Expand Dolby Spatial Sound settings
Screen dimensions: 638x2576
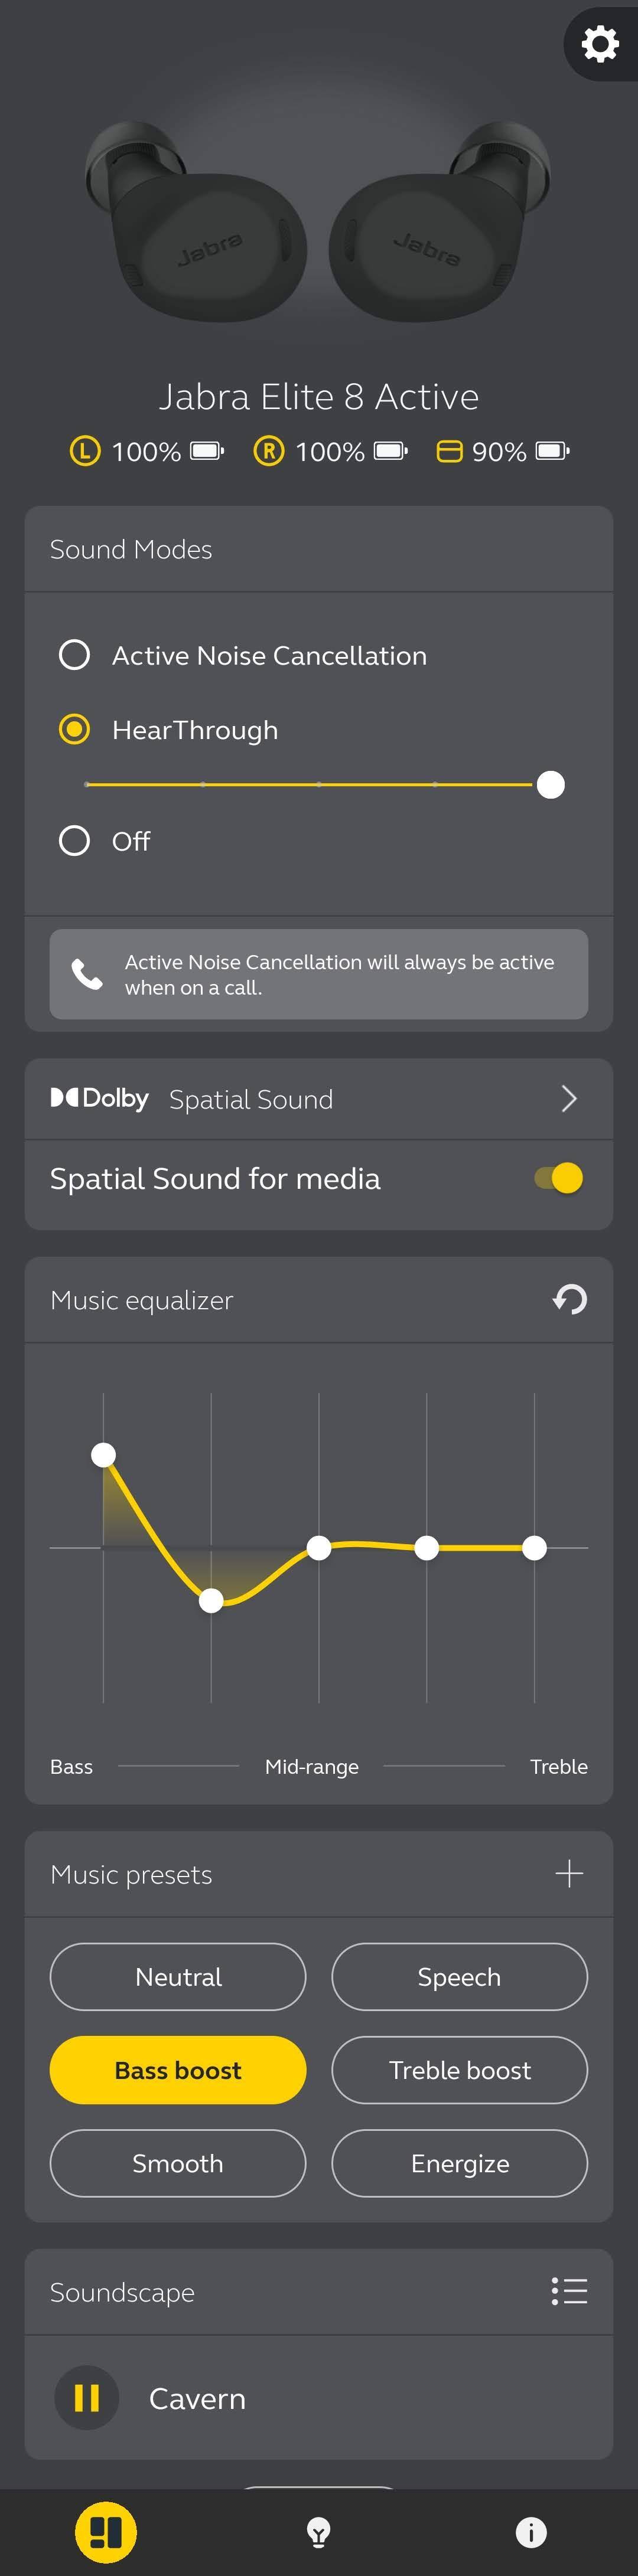(569, 1099)
